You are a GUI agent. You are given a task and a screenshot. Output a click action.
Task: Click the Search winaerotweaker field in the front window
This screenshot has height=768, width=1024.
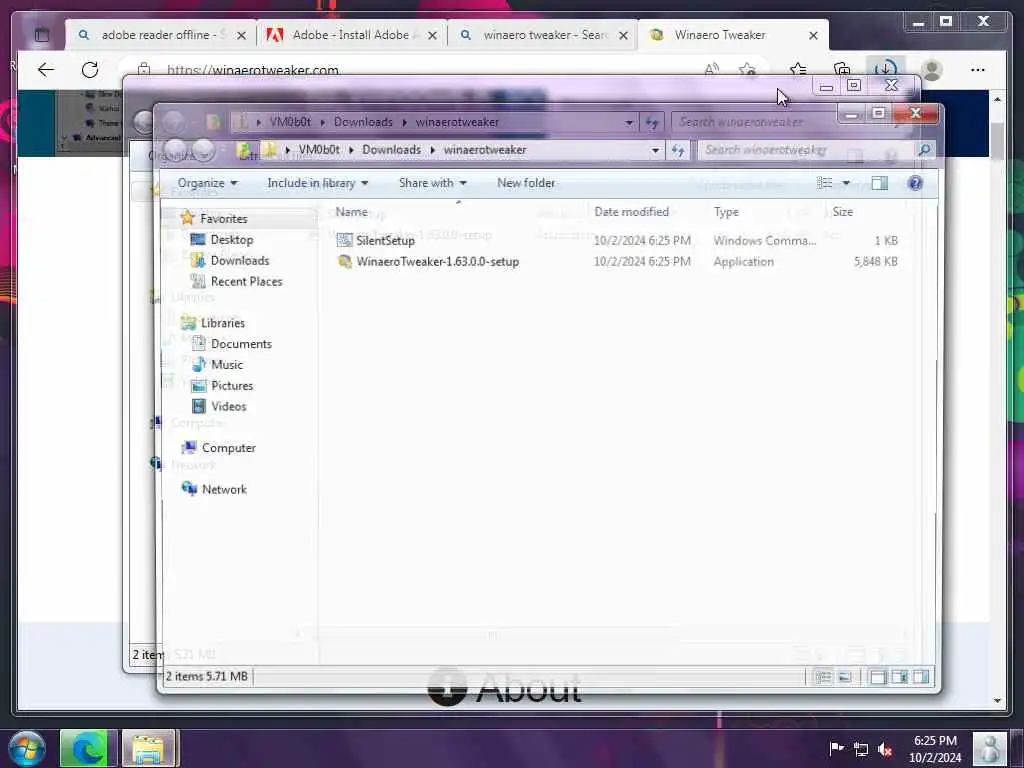808,150
